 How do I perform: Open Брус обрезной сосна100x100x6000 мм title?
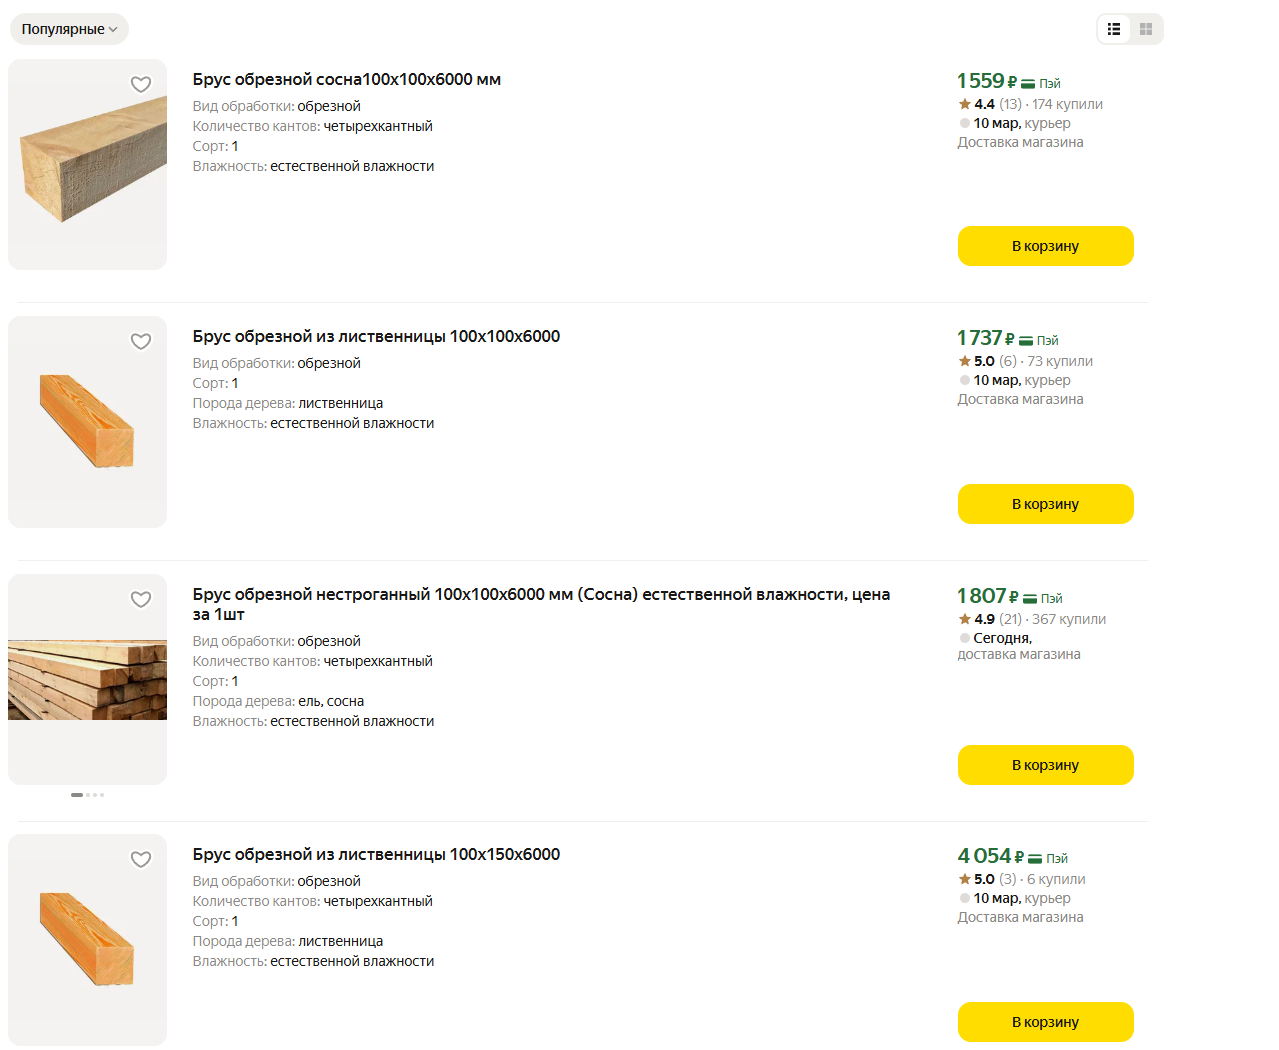tap(346, 80)
